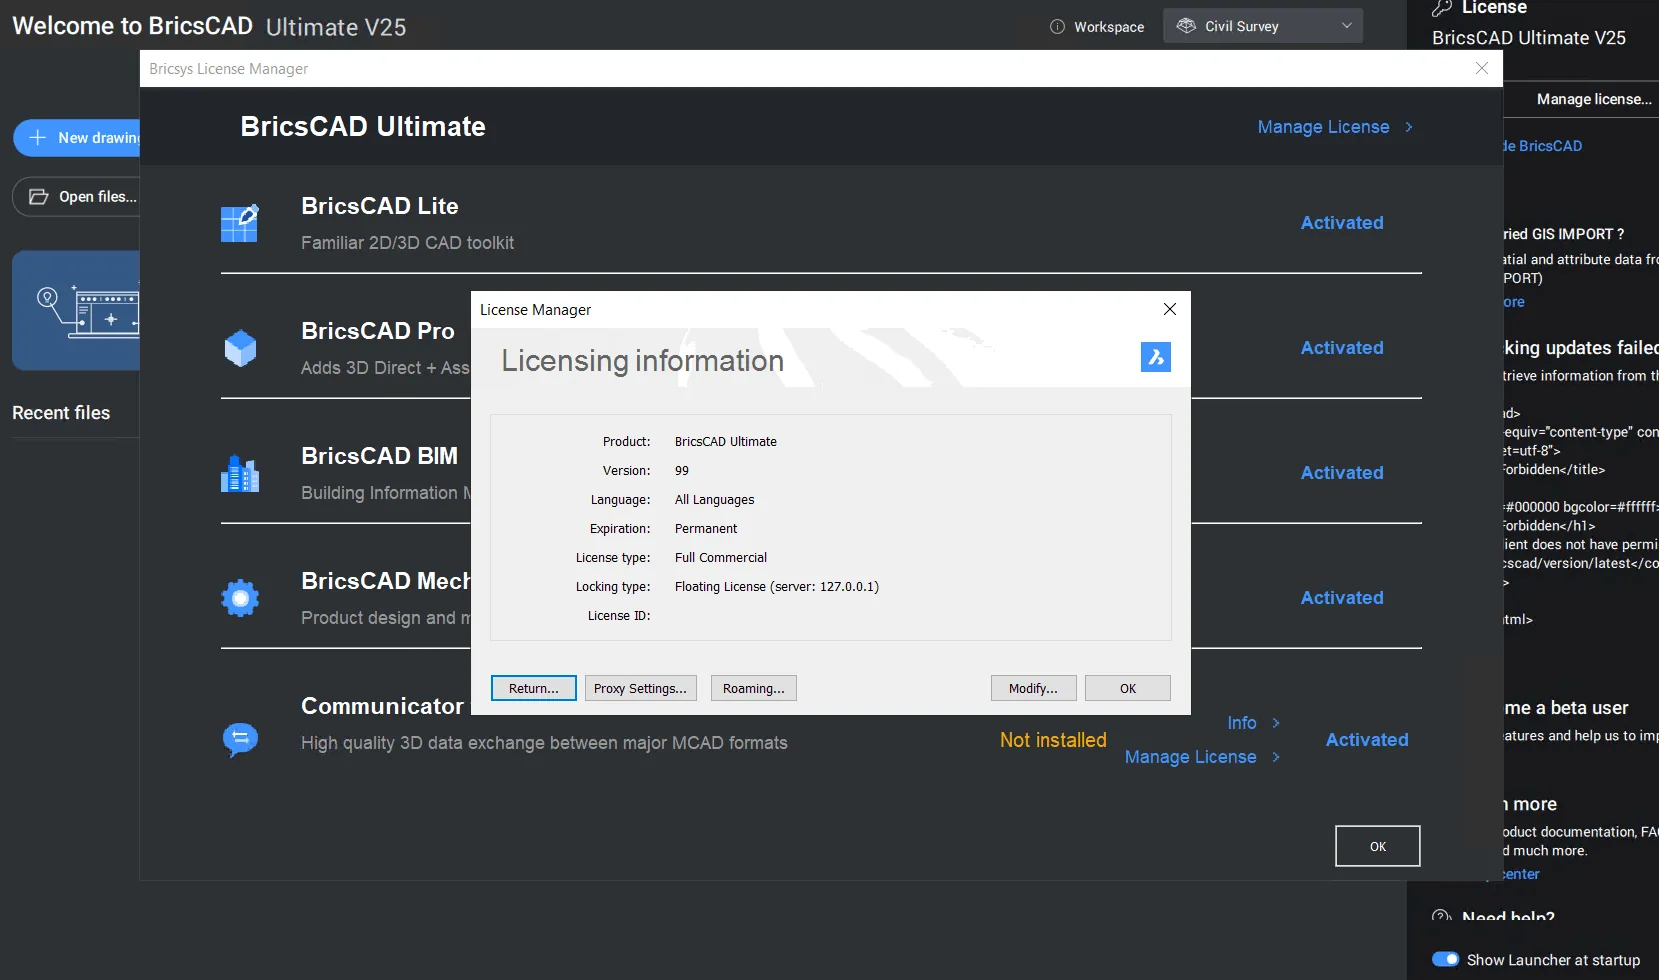Screen dimensions: 1659x980
Task: Click the layers icon in Civil Survey dropdown
Action: tap(1186, 26)
